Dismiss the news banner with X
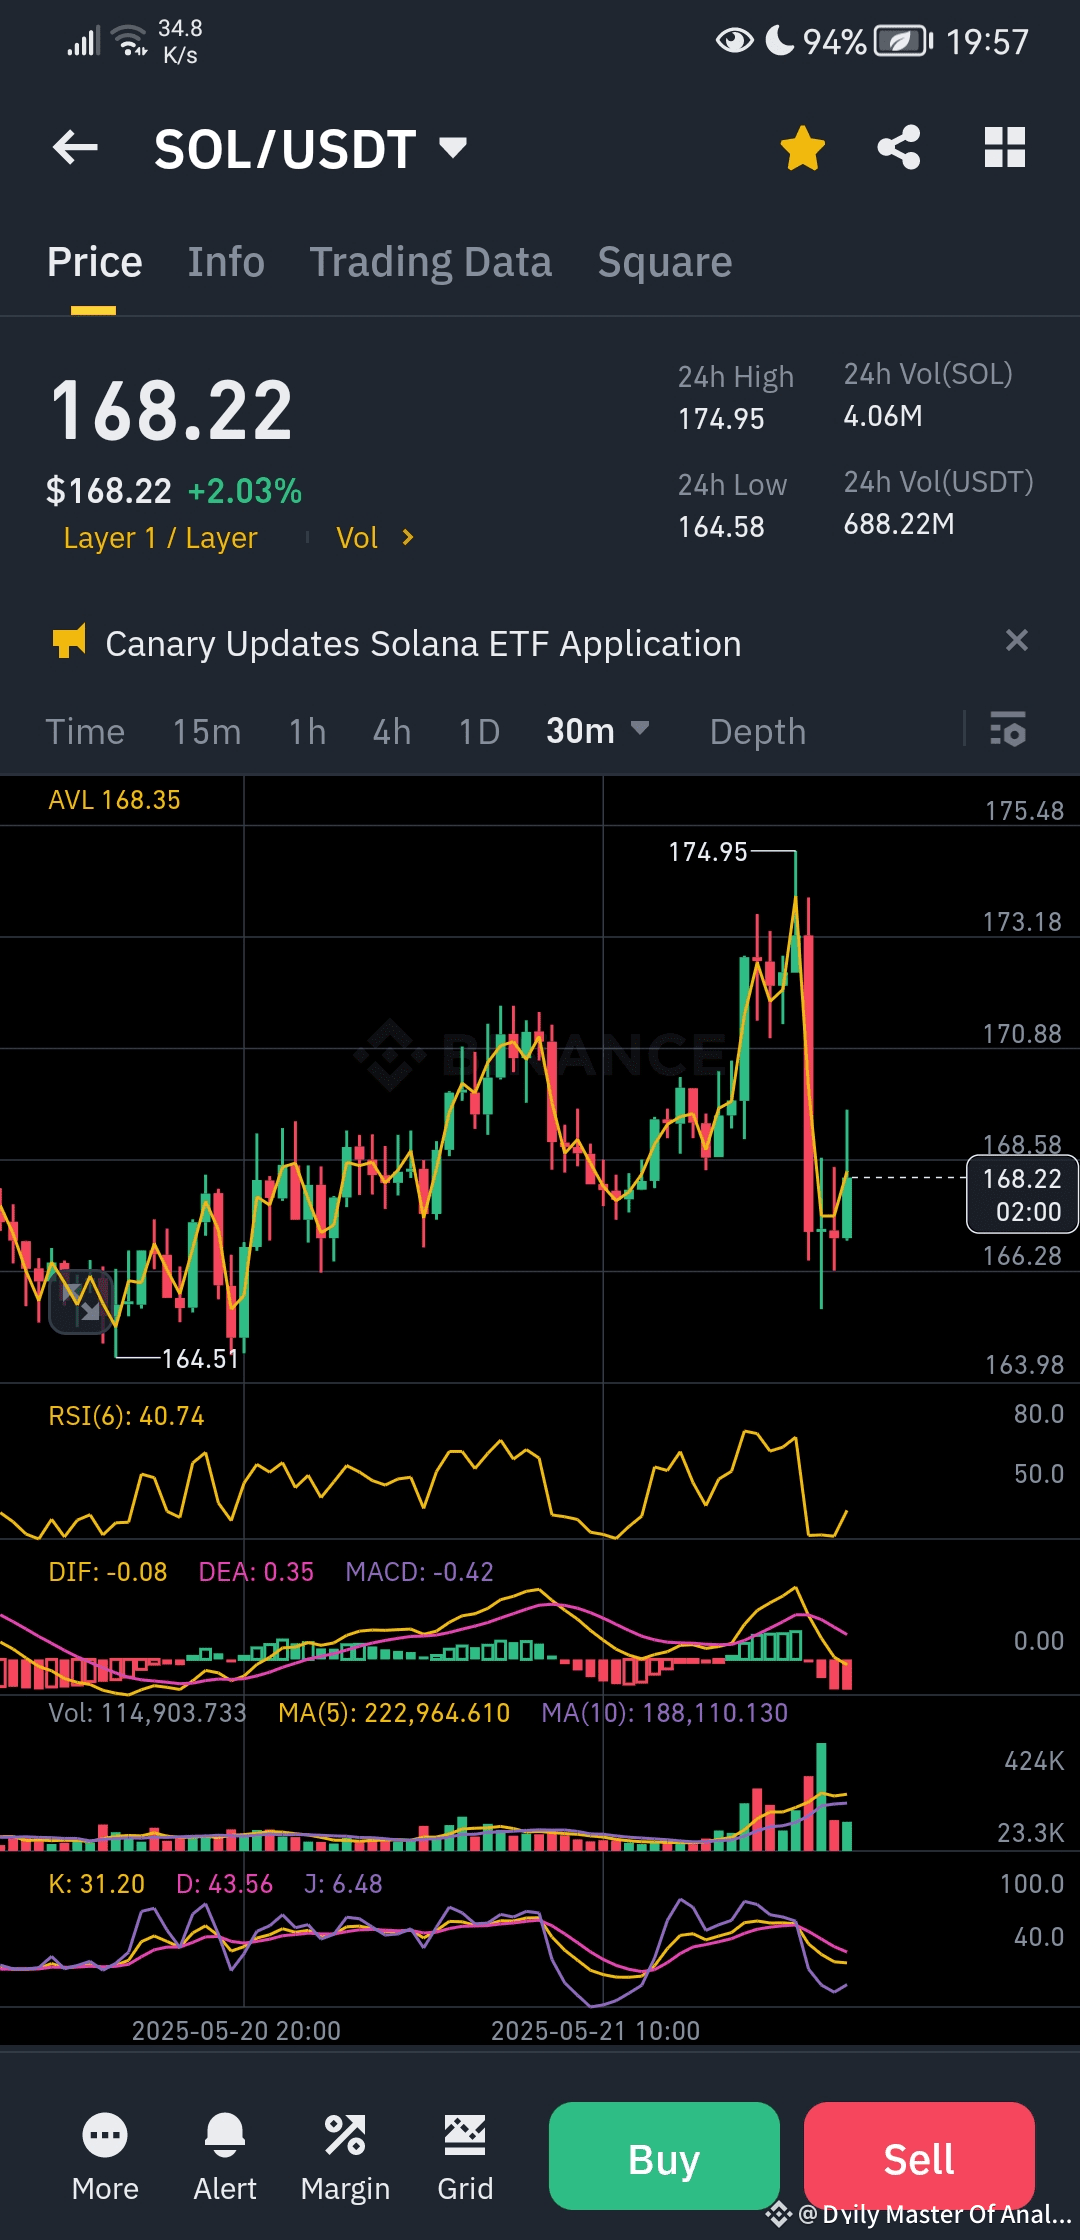The width and height of the screenshot is (1080, 2240). click(1017, 640)
